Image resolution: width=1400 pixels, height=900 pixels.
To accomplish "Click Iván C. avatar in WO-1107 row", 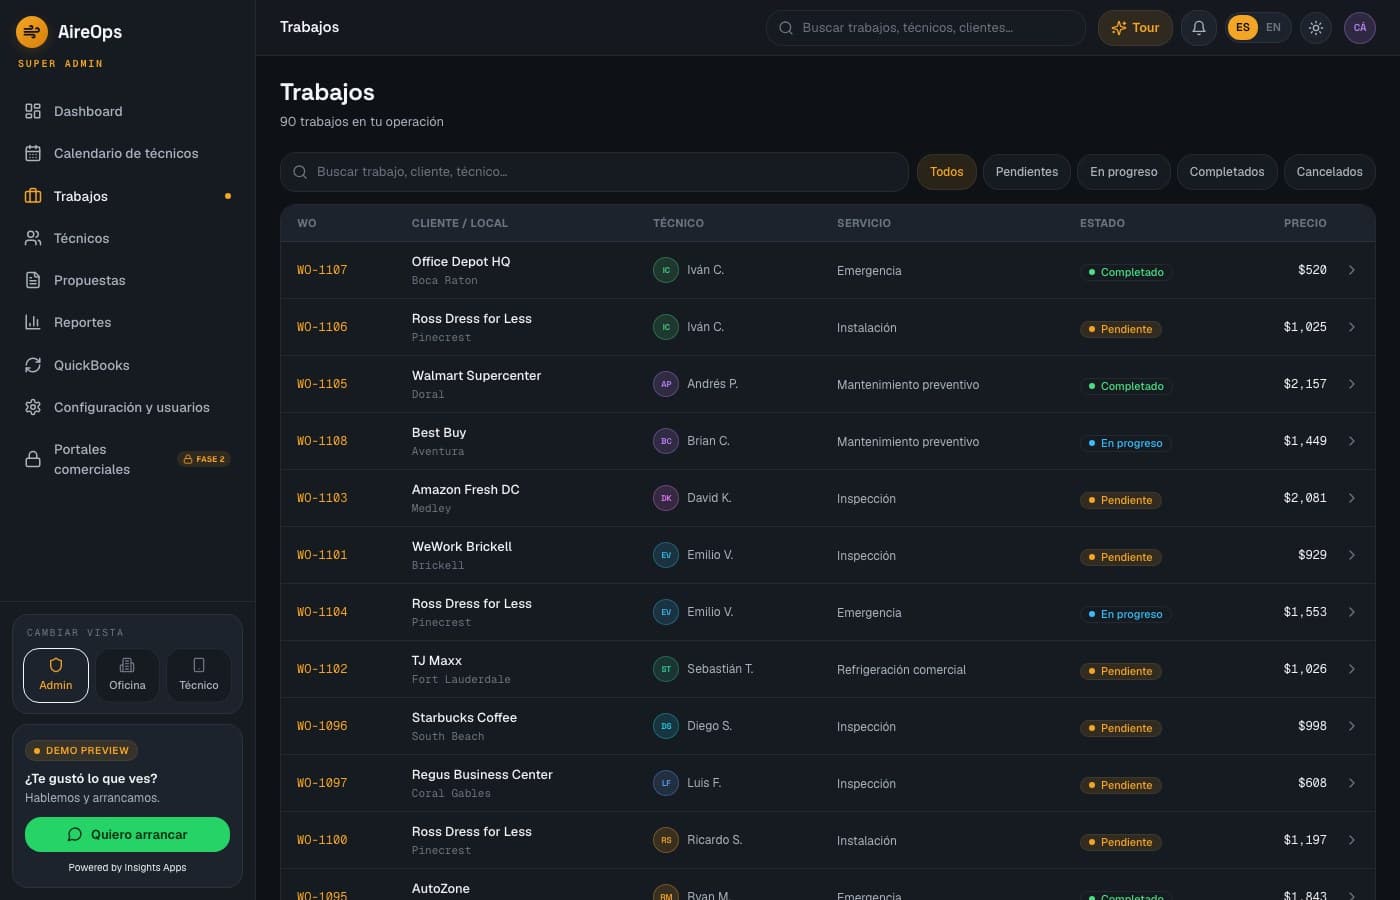I will click(x=666, y=270).
